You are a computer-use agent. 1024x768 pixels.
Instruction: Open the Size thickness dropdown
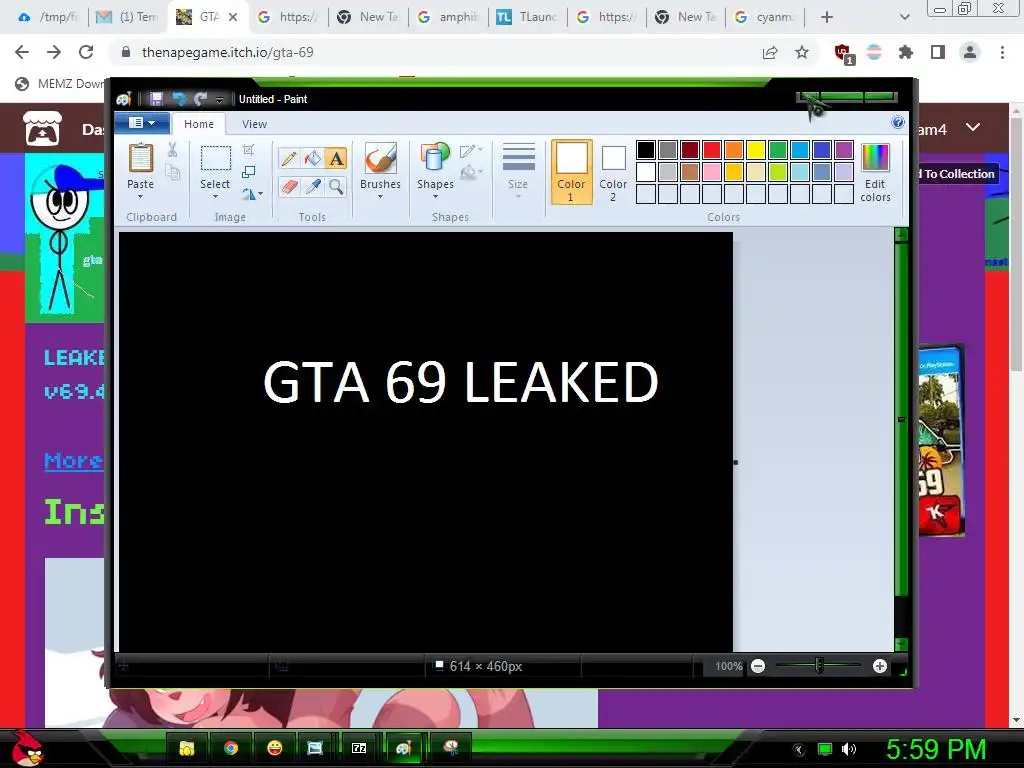tap(519, 171)
